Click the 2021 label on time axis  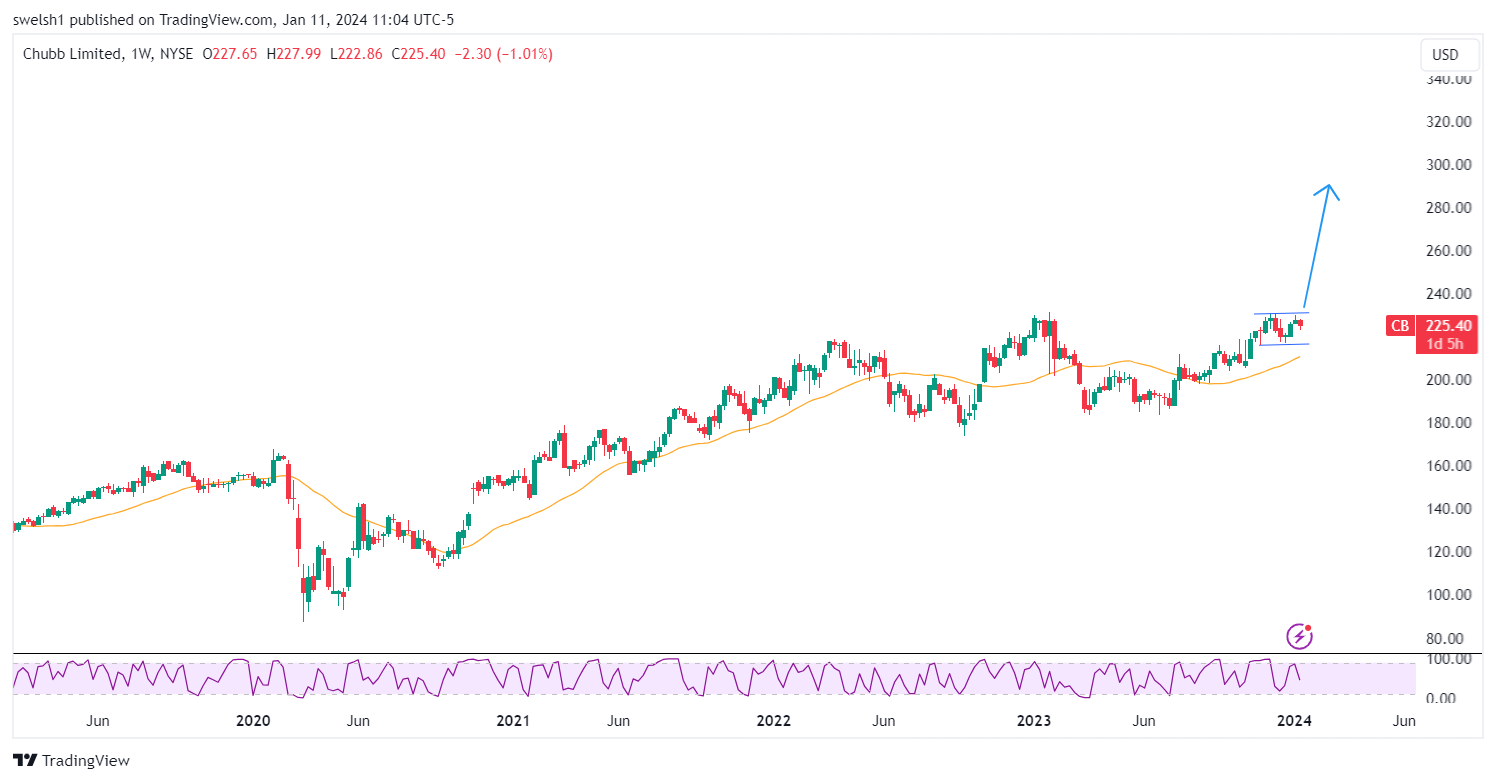(513, 721)
